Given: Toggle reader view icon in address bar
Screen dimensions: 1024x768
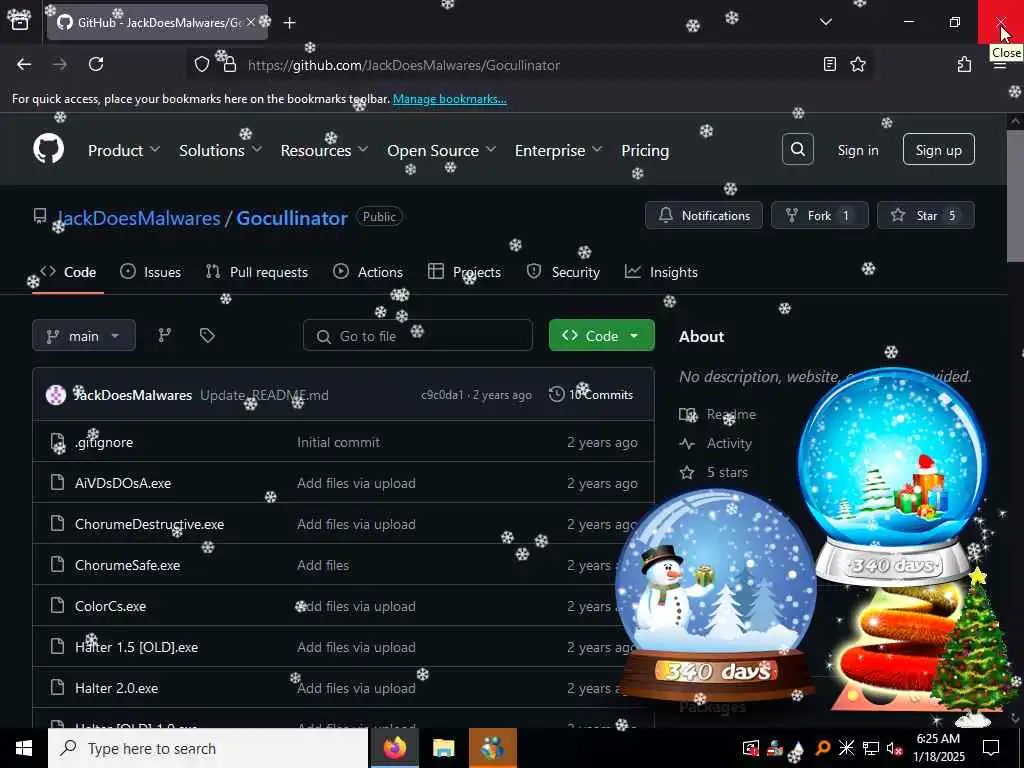Looking at the screenshot, I should click(829, 64).
